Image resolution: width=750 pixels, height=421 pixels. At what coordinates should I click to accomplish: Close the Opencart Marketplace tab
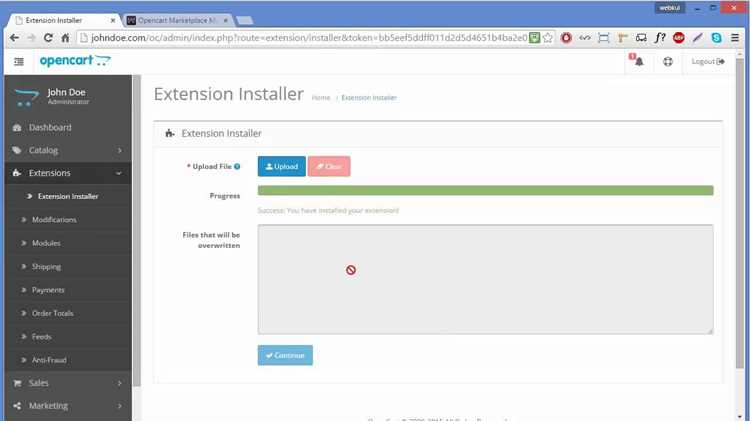point(225,20)
